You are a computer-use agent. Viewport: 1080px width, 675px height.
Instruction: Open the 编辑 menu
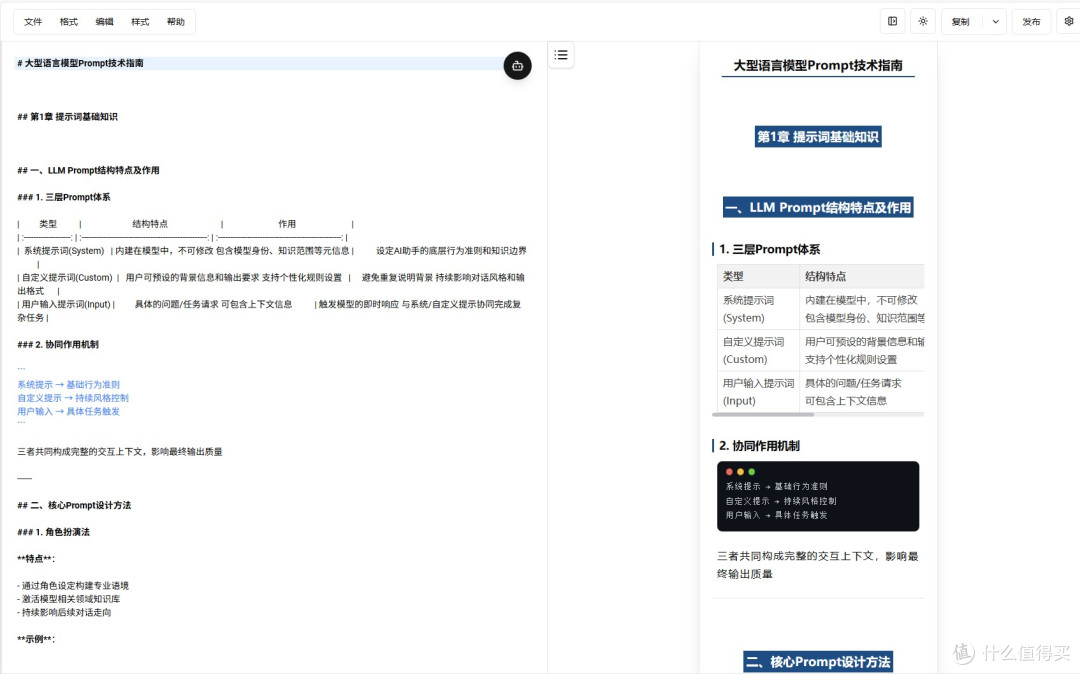click(x=105, y=22)
